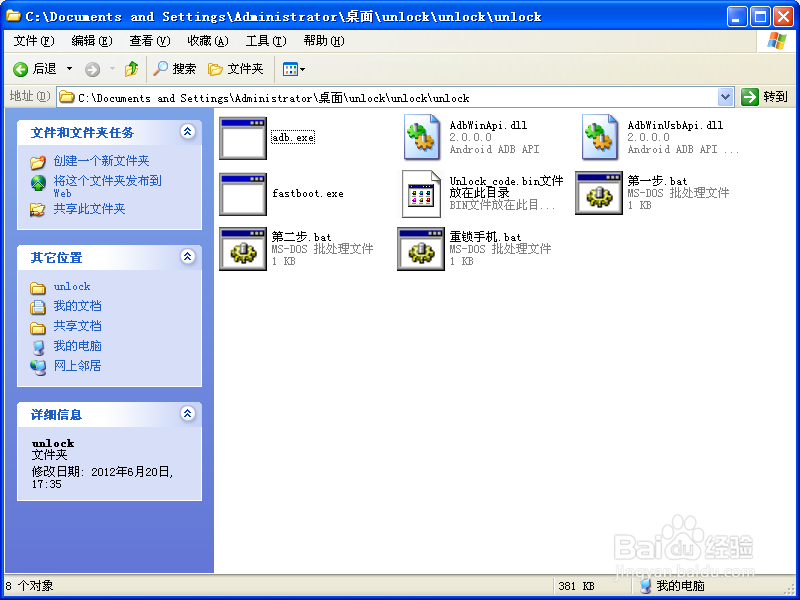Screen dimensions: 800x600
Task: Click 创建一个新文件夹 link
Action: tap(102, 161)
